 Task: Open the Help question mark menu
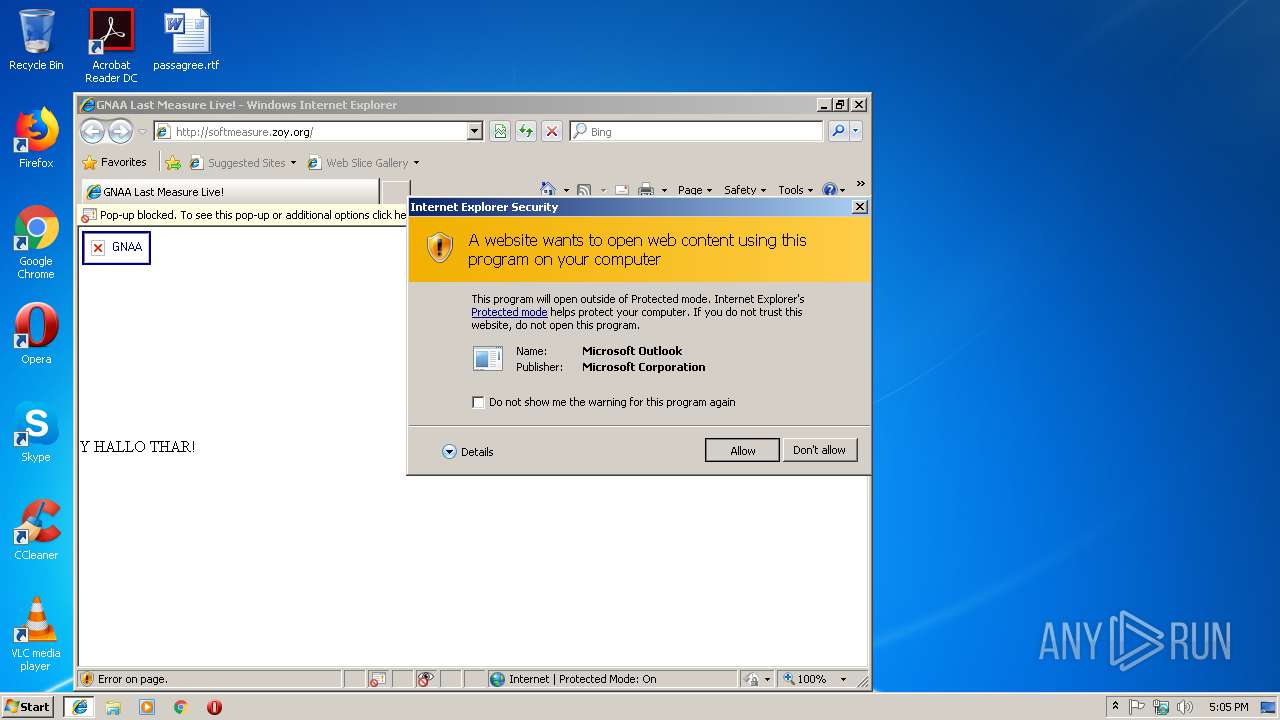833,190
